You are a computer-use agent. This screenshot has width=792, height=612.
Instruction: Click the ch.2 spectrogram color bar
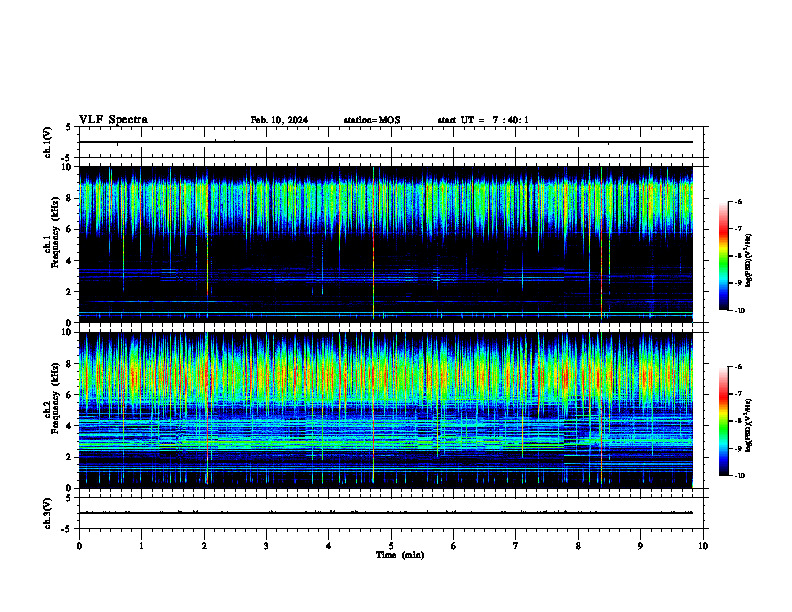click(723, 421)
